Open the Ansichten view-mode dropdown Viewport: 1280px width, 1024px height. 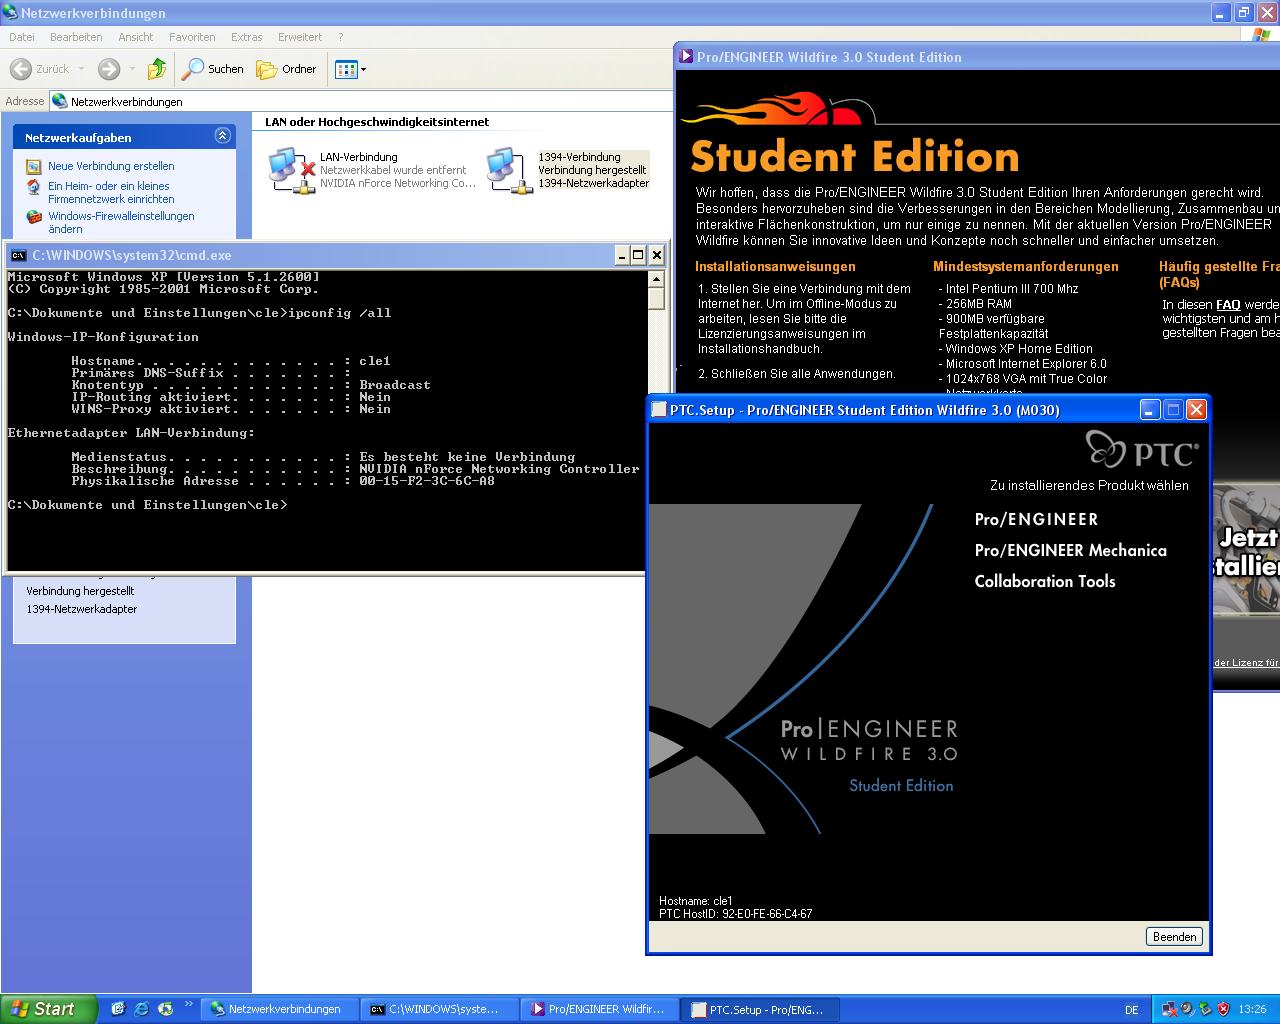click(x=351, y=69)
